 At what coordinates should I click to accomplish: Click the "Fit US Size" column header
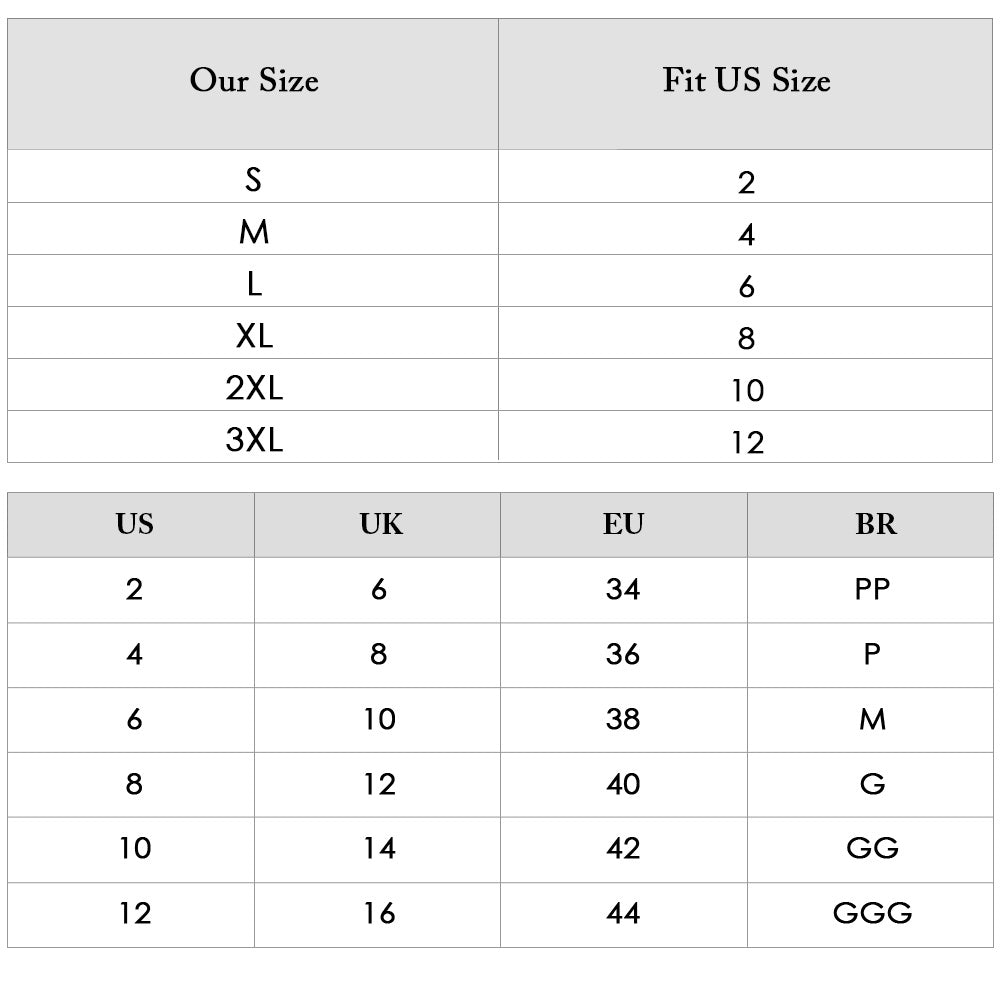coord(746,81)
